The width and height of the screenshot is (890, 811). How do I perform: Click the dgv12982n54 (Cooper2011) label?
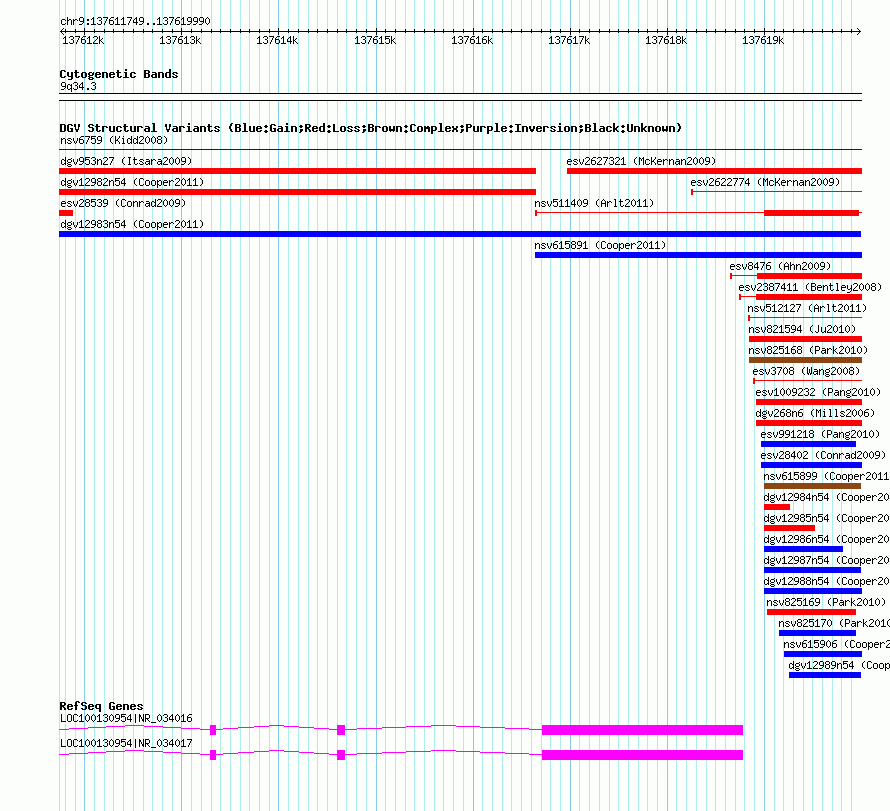tap(132, 182)
